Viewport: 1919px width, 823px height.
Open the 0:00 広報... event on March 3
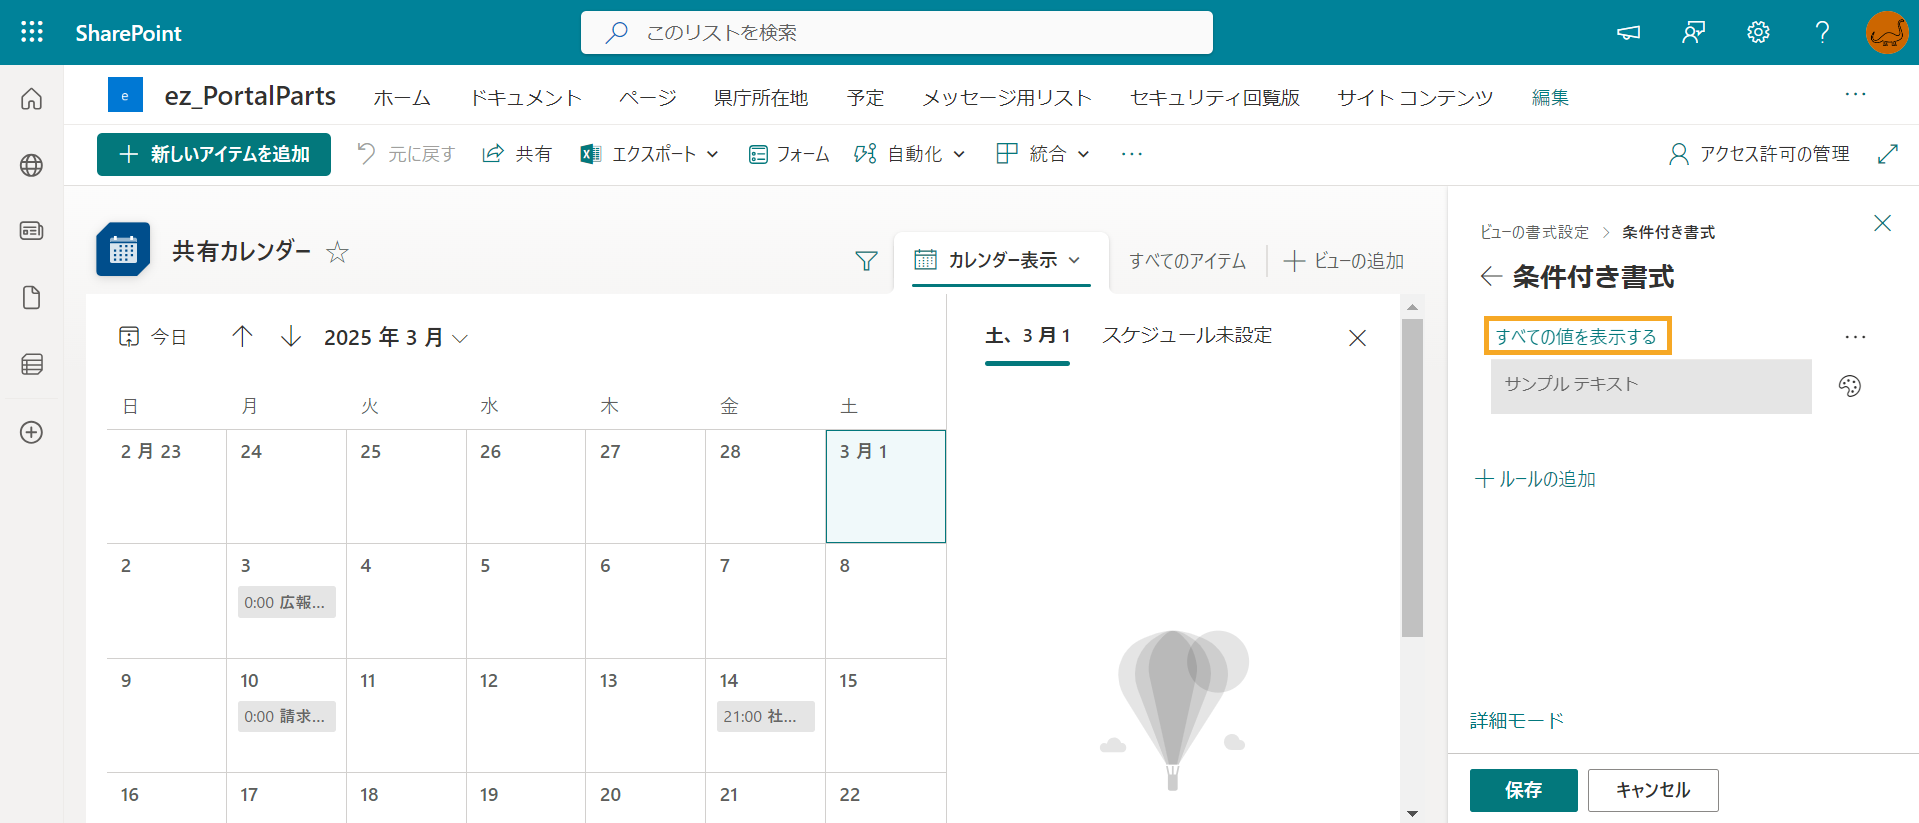click(286, 602)
